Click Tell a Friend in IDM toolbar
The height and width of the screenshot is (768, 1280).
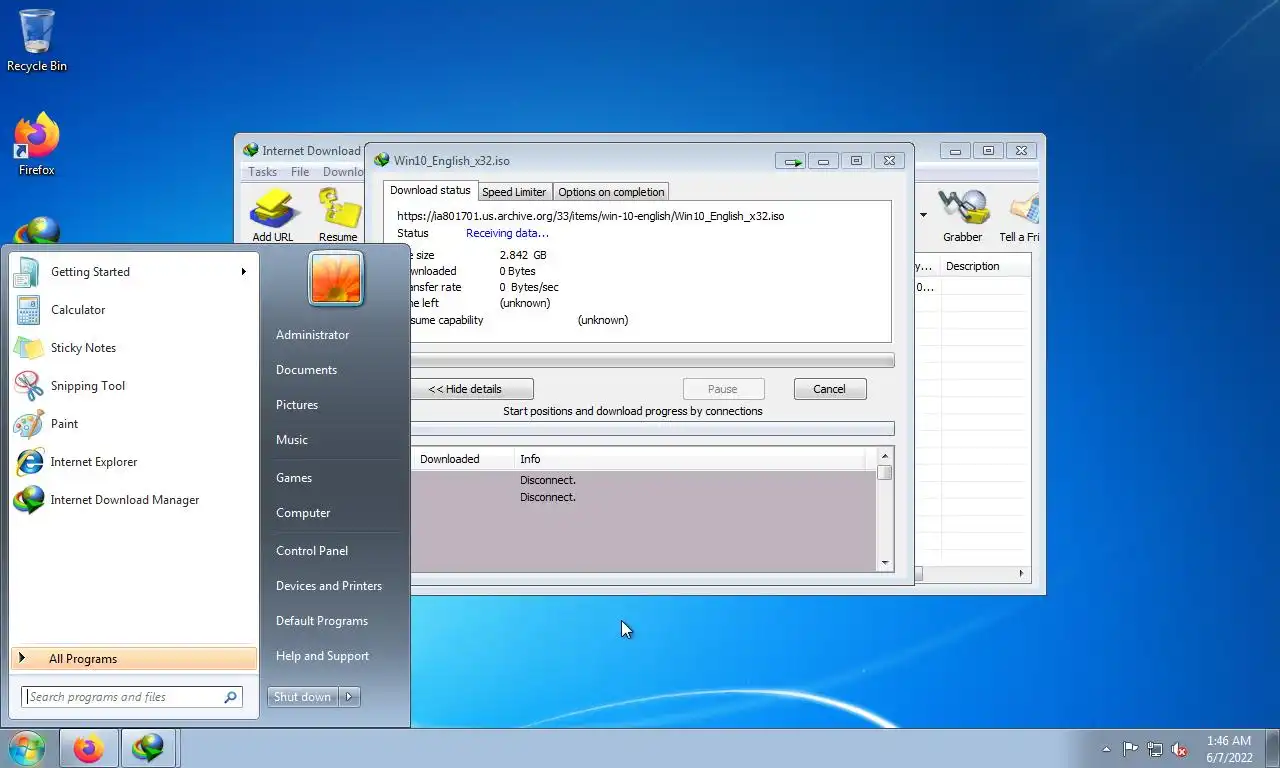tap(1020, 216)
